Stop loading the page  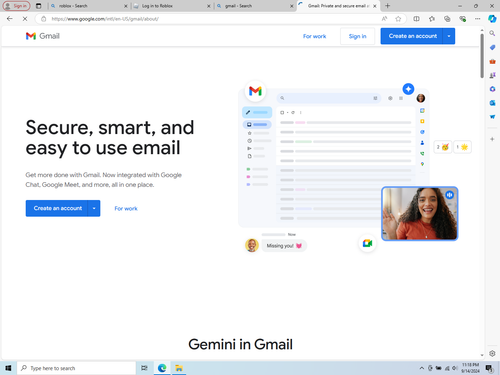tap(25, 19)
